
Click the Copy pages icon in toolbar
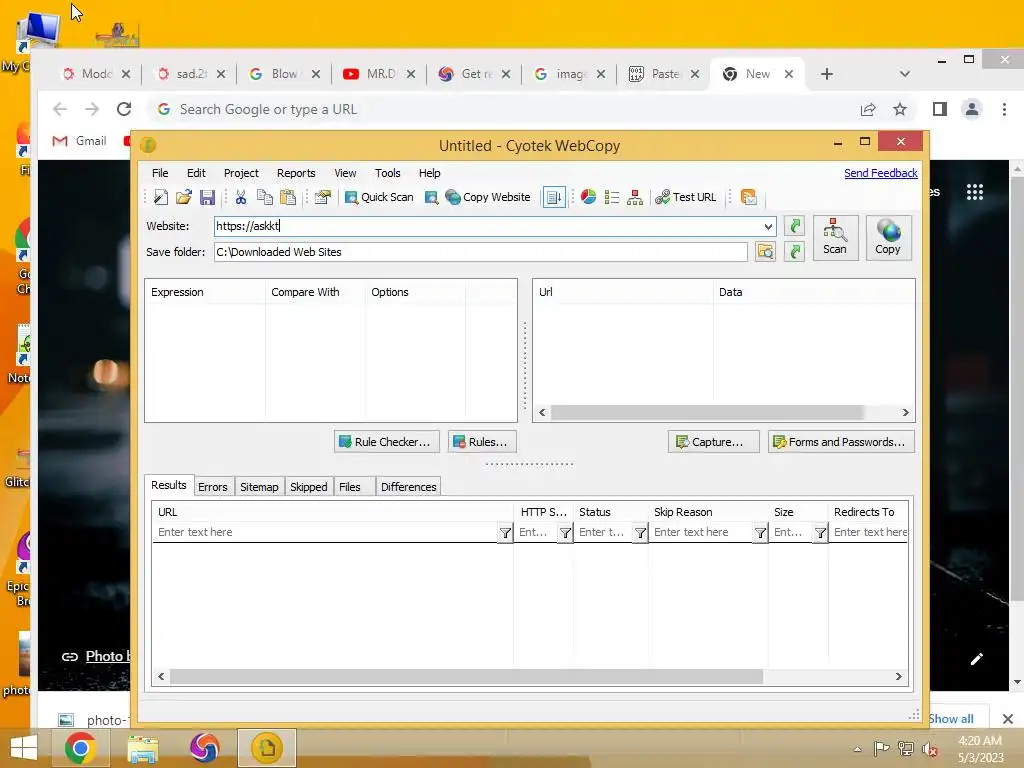pyautogui.click(x=264, y=197)
